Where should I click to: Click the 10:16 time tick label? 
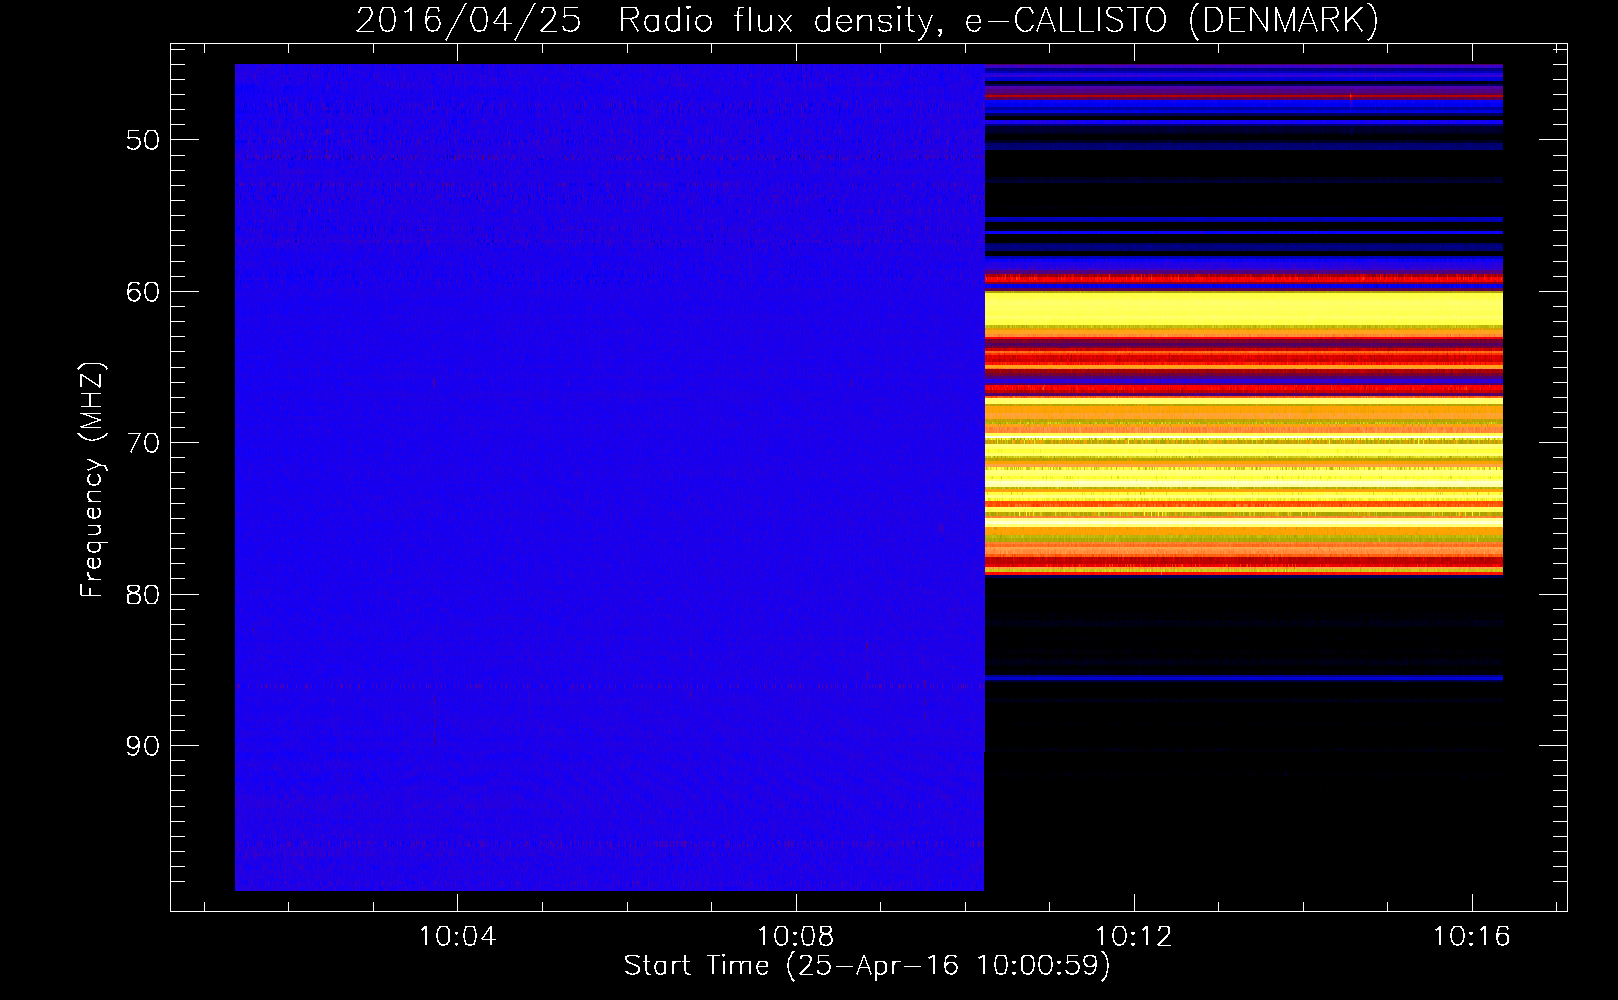point(1471,937)
